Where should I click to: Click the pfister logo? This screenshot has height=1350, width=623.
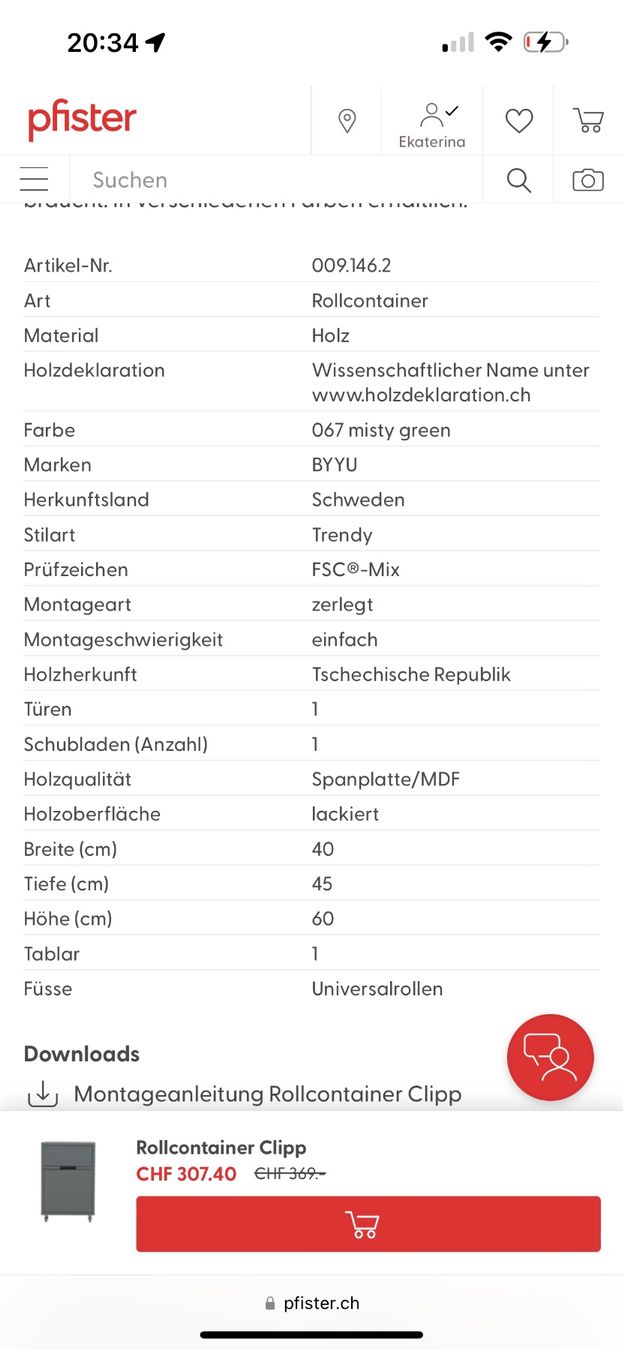82,121
